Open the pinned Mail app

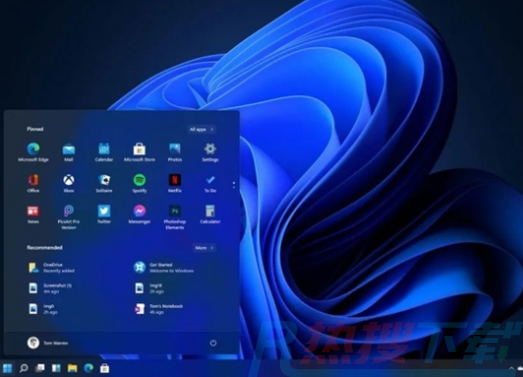coord(69,152)
